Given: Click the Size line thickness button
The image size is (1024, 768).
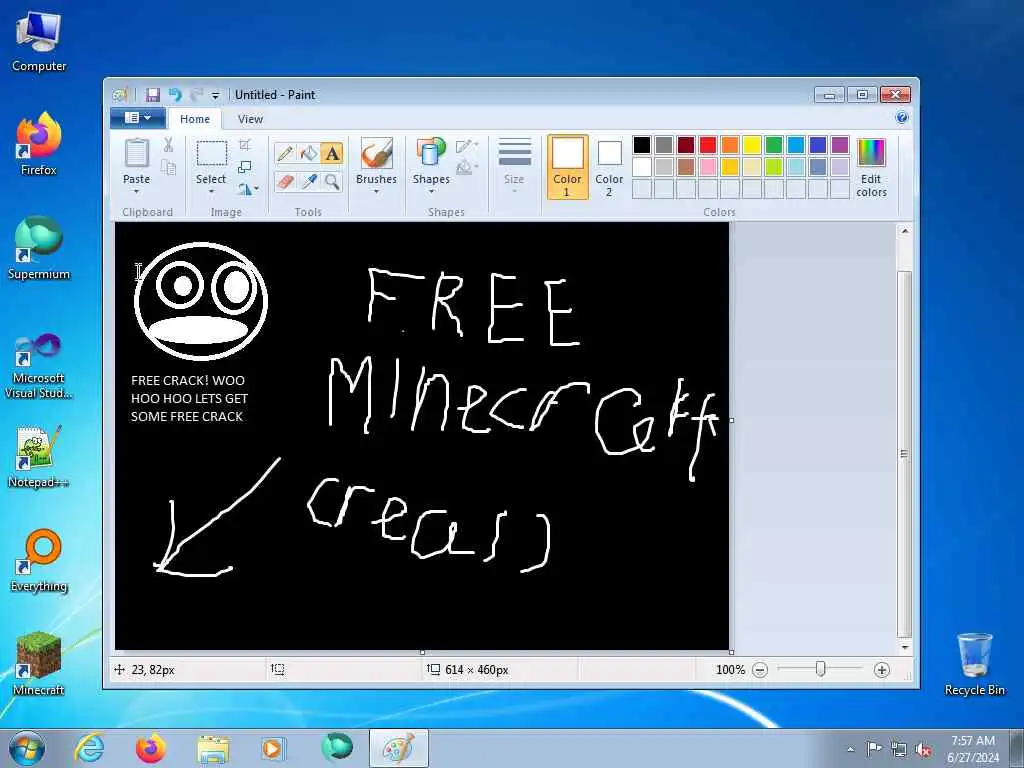Looking at the screenshot, I should (x=514, y=166).
